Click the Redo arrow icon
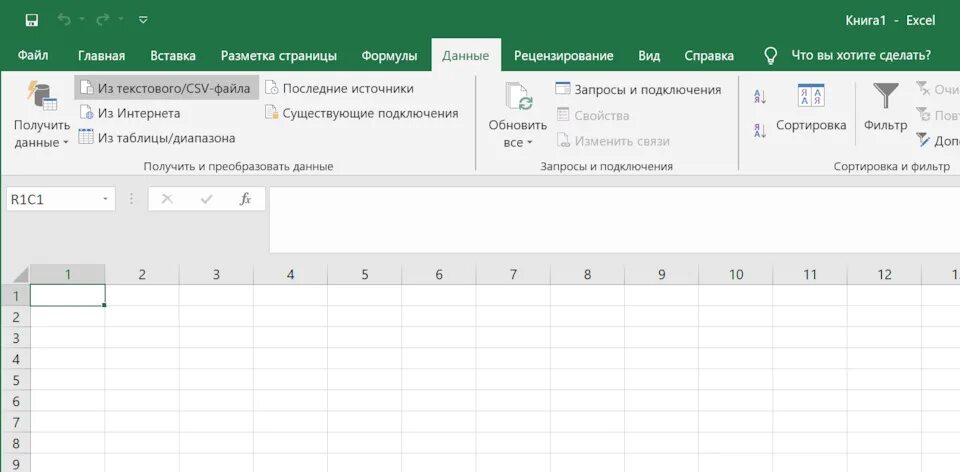 102,20
